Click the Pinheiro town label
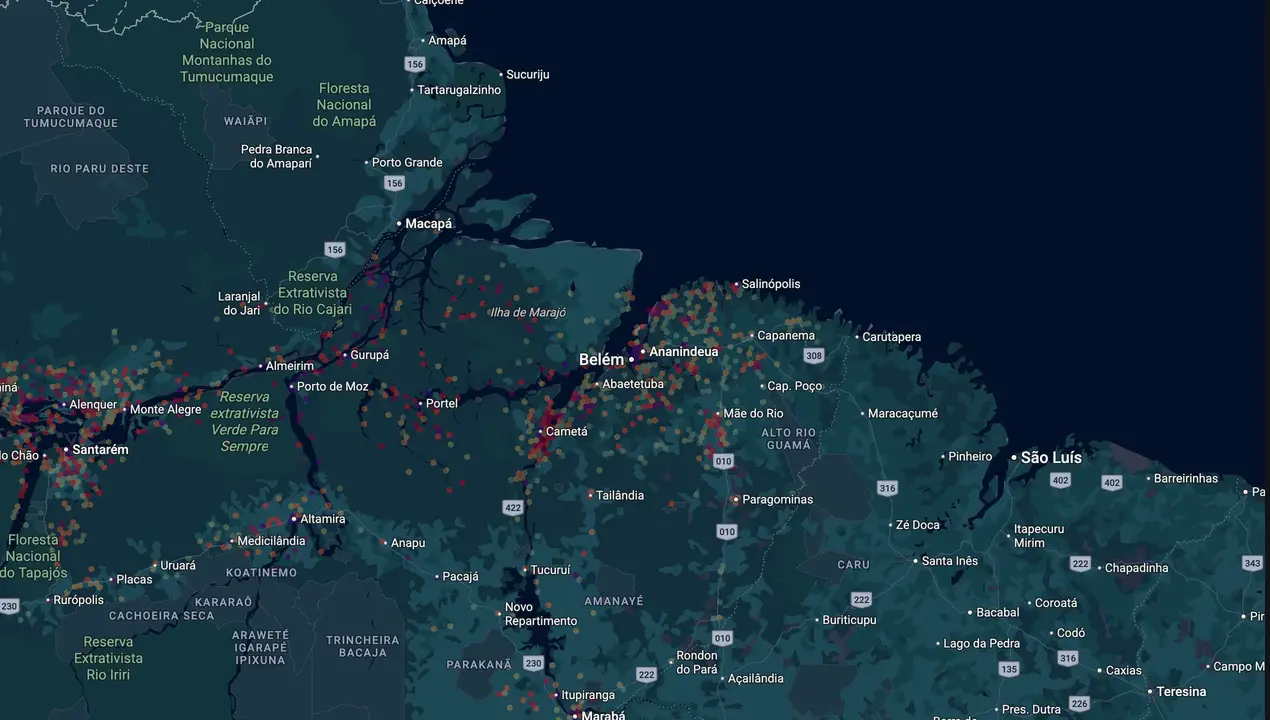The height and width of the screenshot is (720, 1270). [x=970, y=457]
